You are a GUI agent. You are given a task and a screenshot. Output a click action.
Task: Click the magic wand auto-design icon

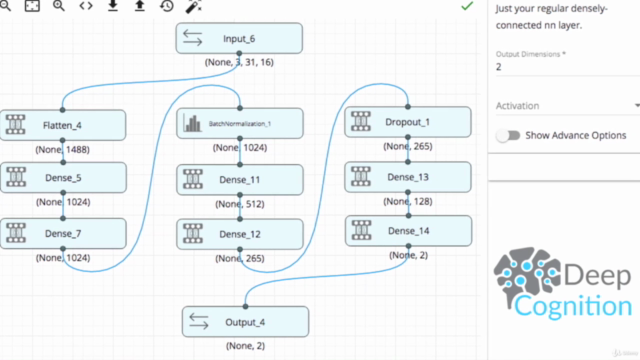[x=193, y=6]
